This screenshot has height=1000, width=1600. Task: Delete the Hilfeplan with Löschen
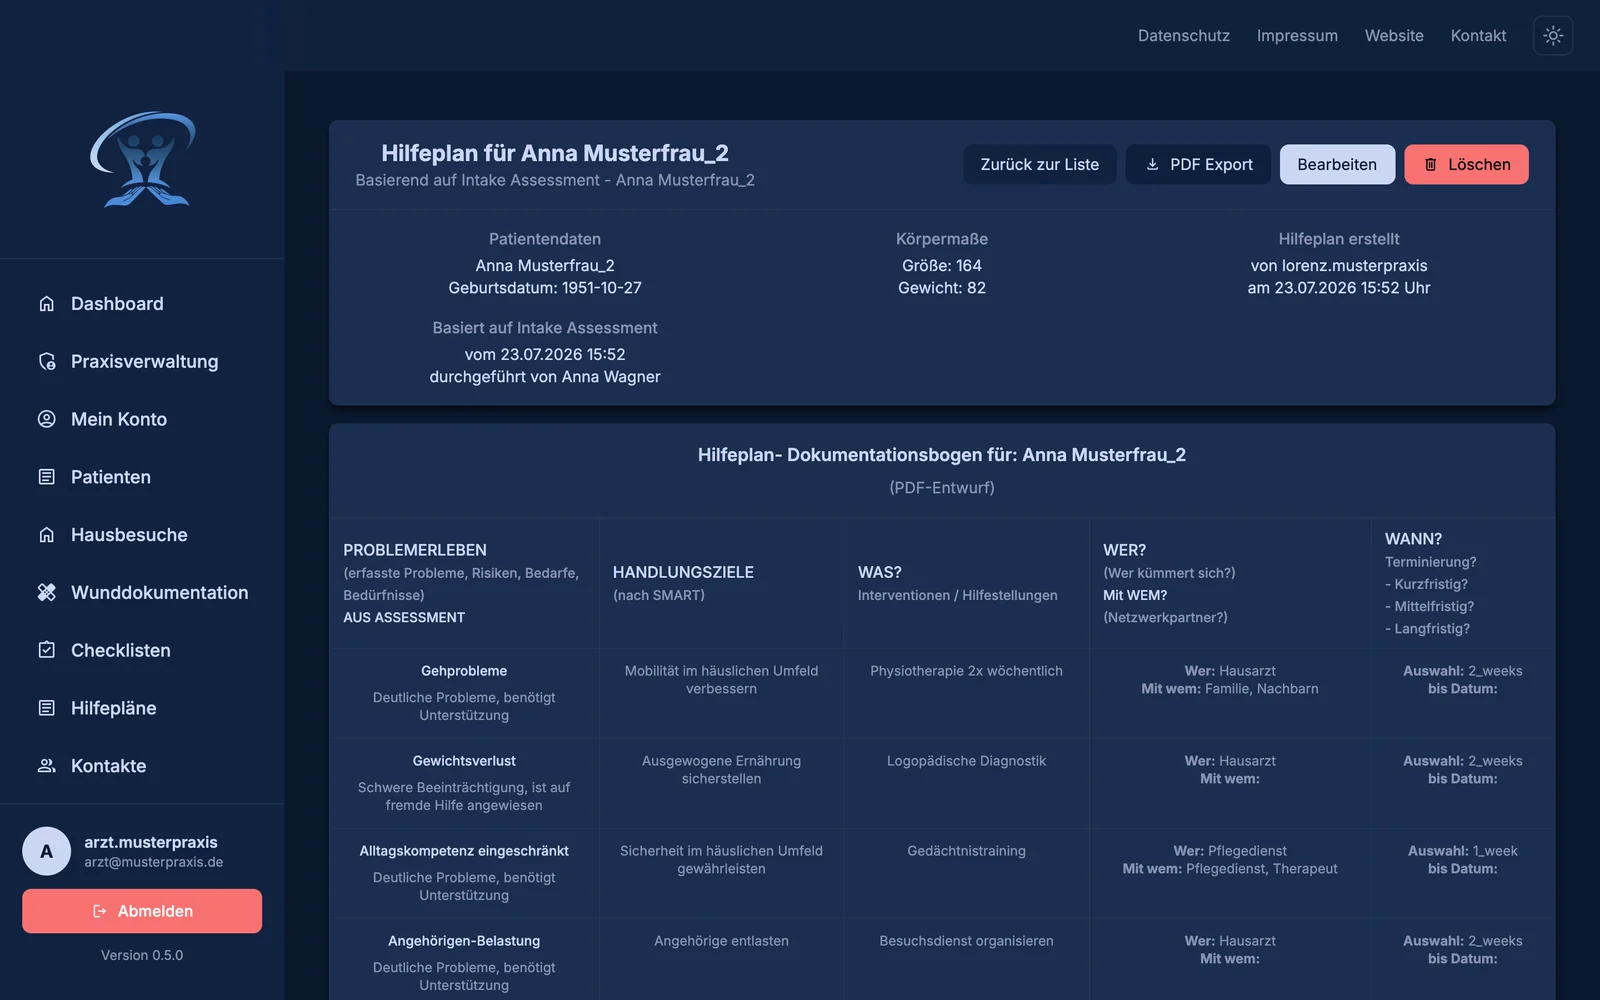point(1466,164)
